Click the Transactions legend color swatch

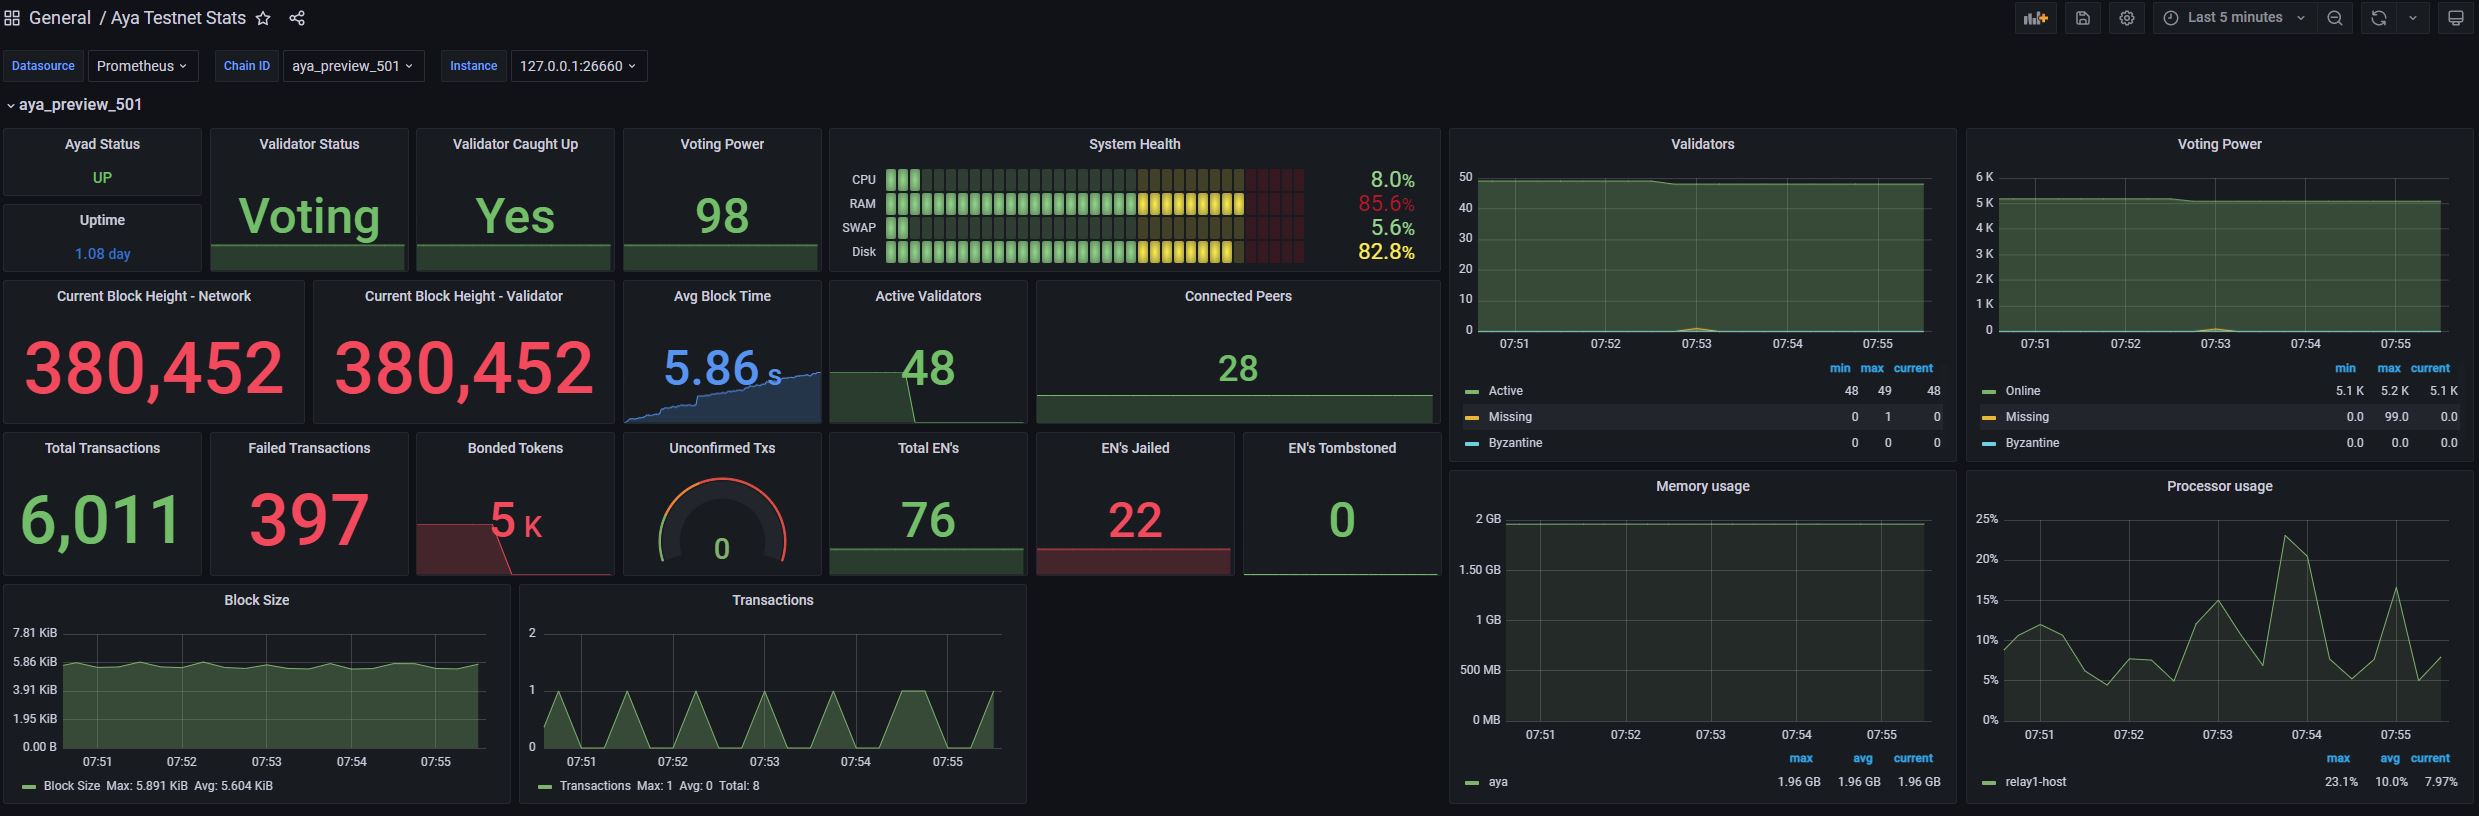click(545, 786)
